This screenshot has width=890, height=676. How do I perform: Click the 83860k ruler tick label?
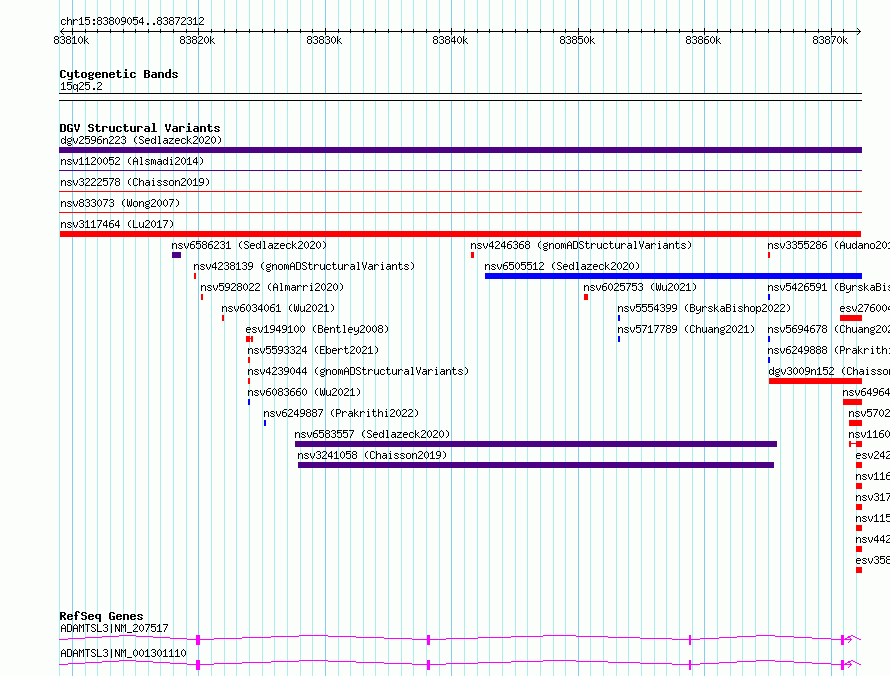click(x=703, y=40)
